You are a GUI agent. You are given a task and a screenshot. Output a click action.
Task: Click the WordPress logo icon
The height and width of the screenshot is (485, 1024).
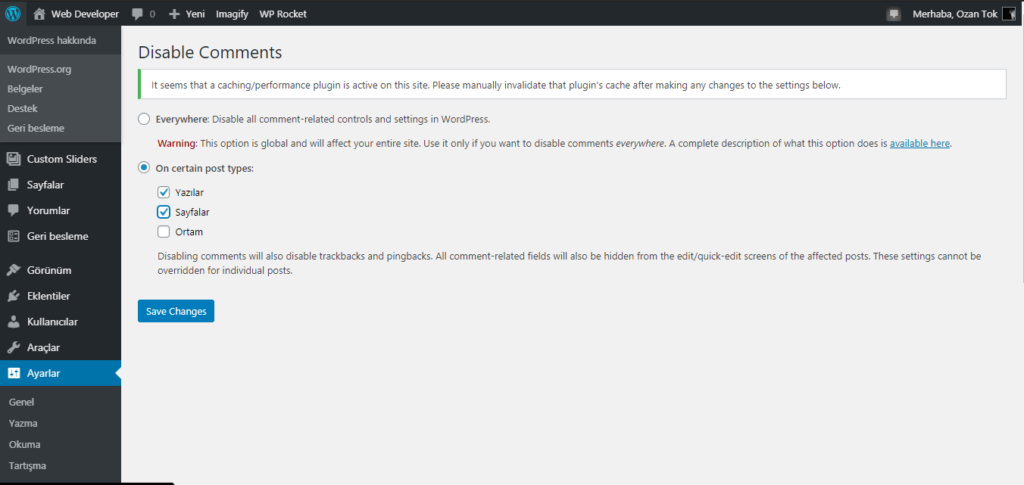pos(13,13)
